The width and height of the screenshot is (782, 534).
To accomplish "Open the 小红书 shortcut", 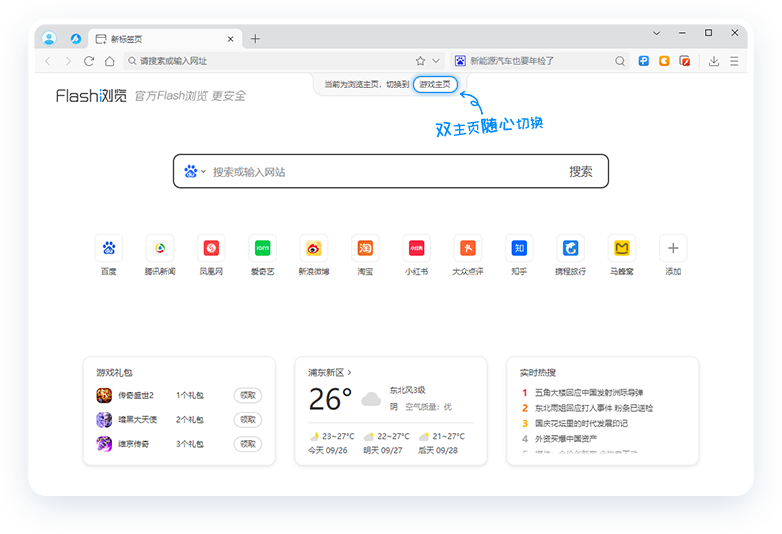I will coord(416,255).
